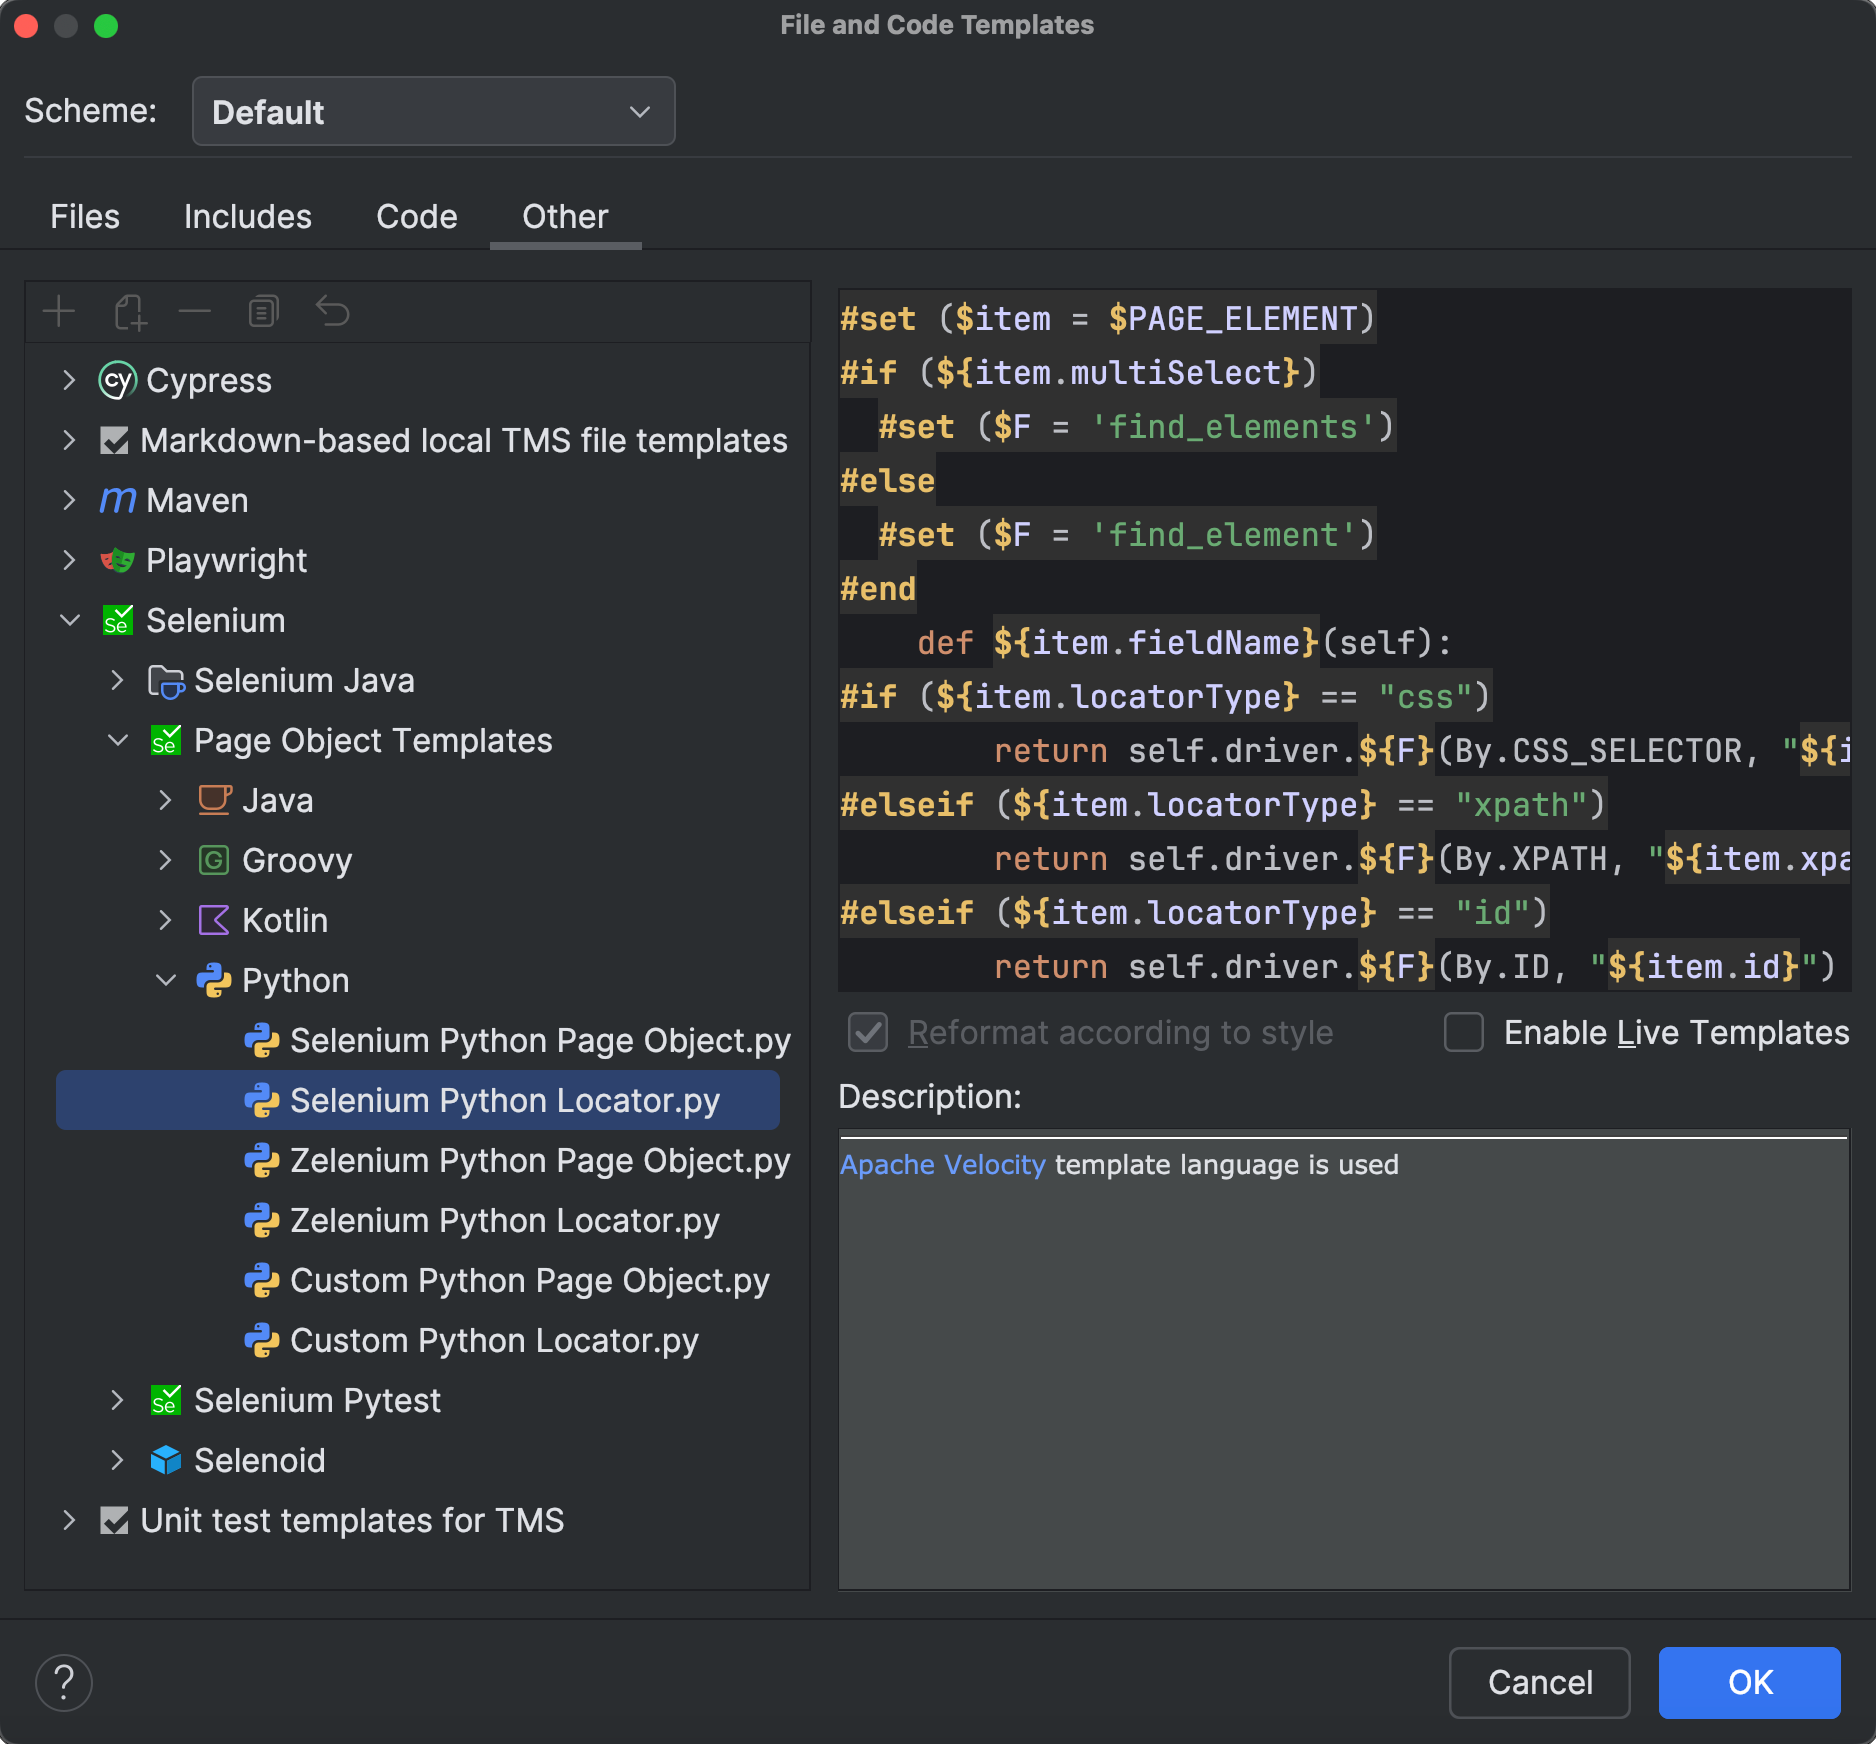
Task: Click the help question mark icon
Action: coord(64,1682)
